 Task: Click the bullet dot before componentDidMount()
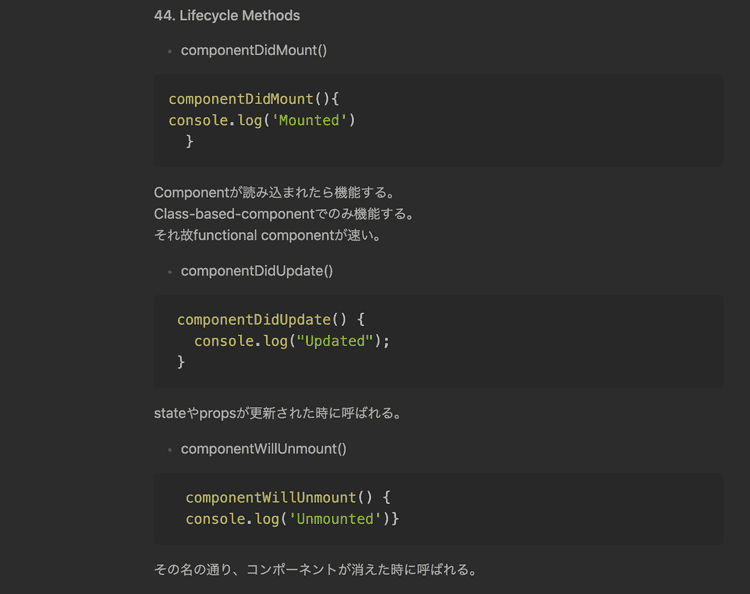170,51
